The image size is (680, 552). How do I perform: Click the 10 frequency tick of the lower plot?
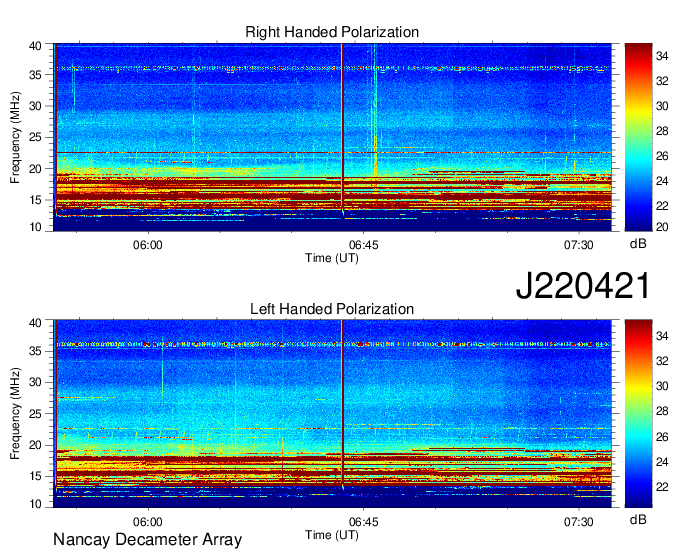click(36, 504)
